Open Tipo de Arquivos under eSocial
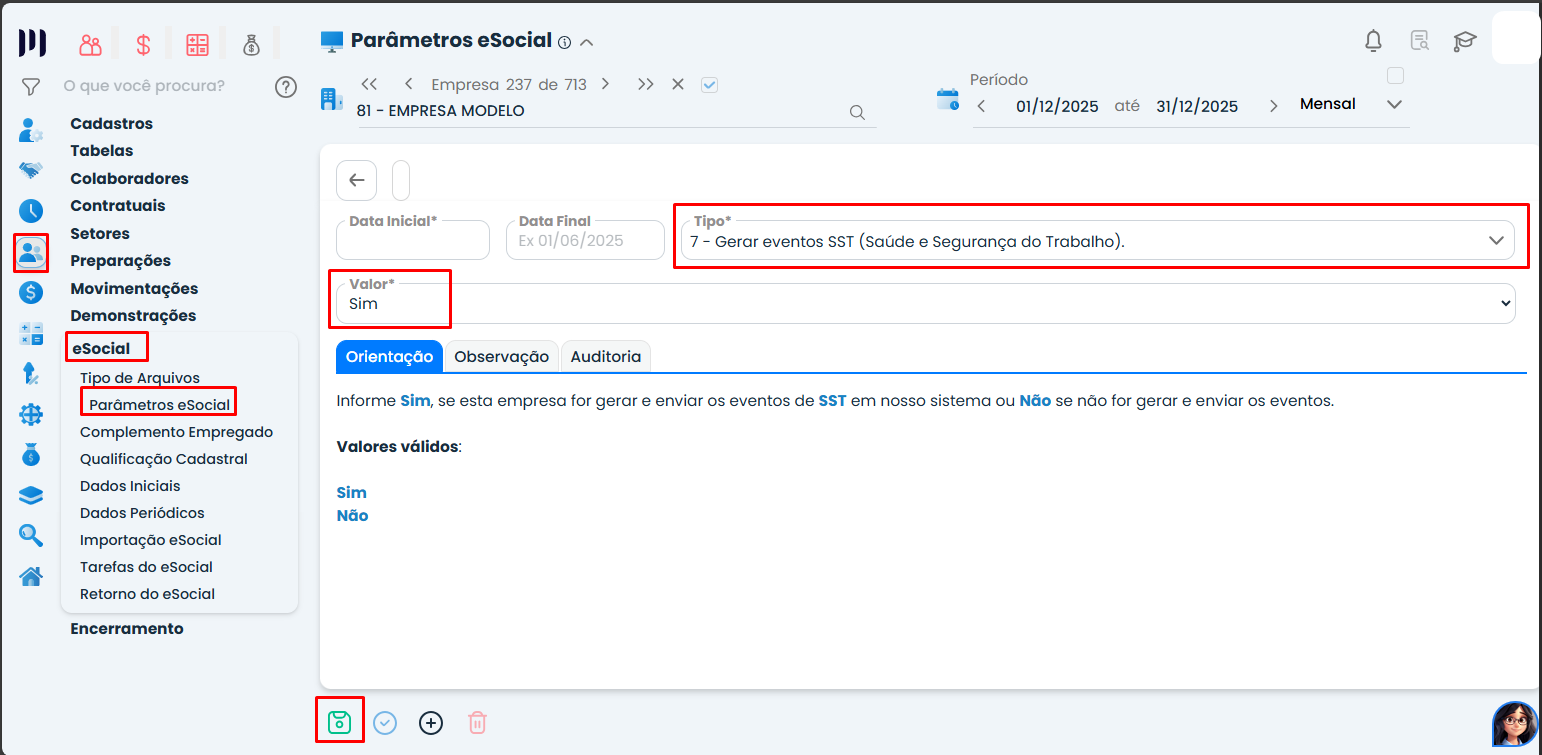The image size is (1542, 755). pos(140,378)
